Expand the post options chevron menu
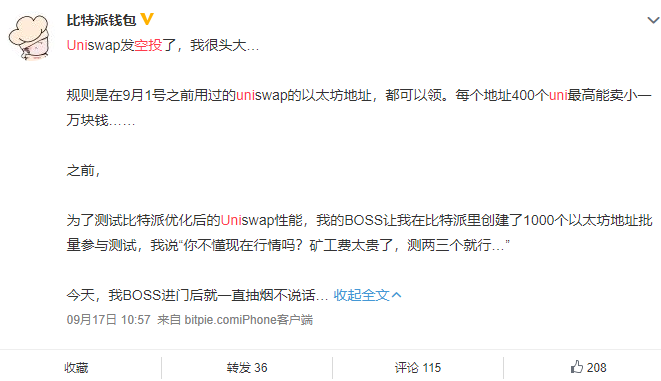 coord(653,20)
